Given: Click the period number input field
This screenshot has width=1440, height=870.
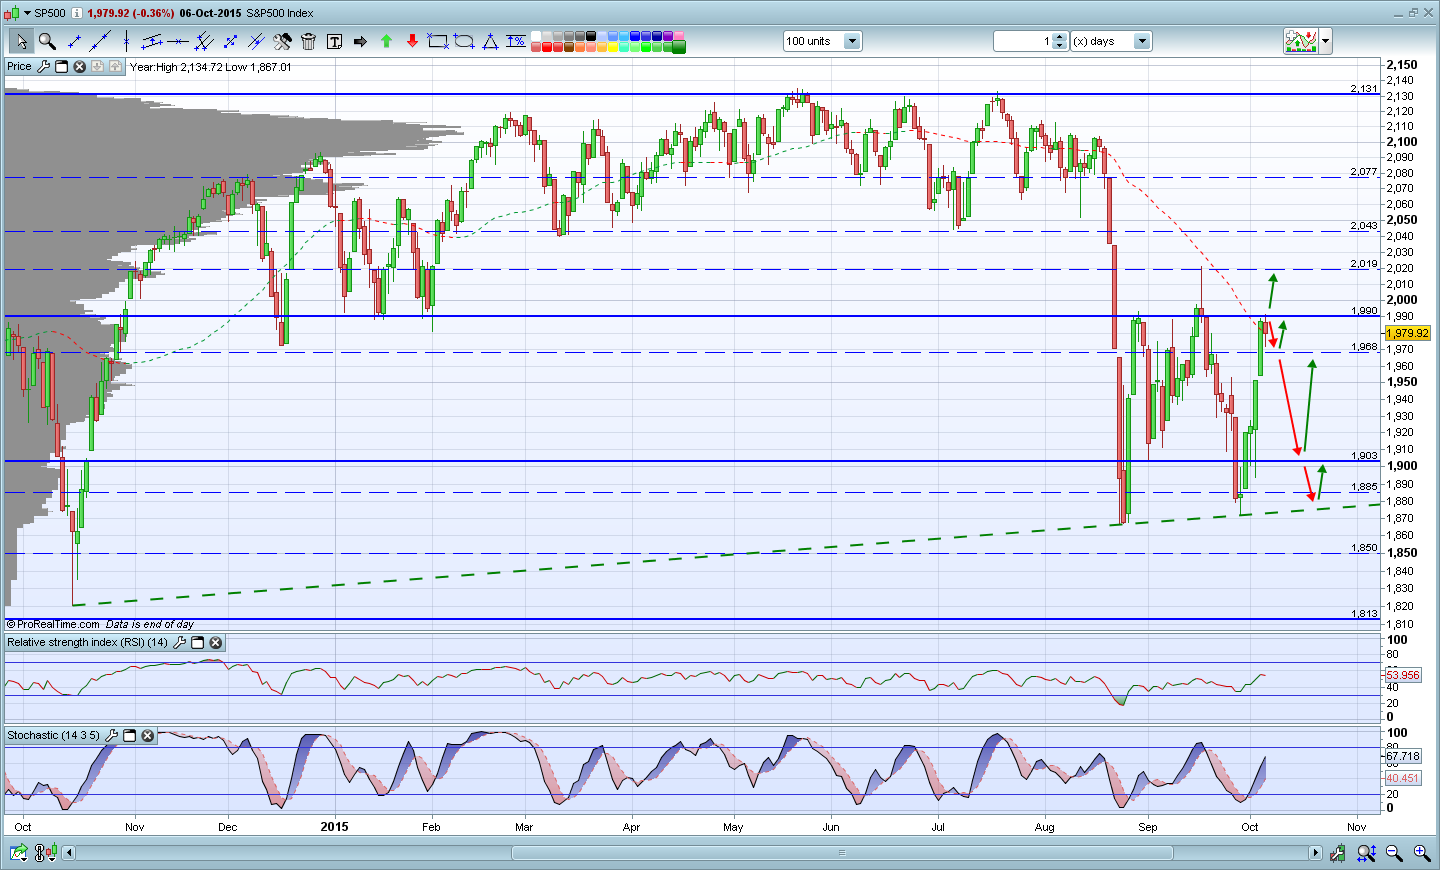Looking at the screenshot, I should [x=1023, y=41].
